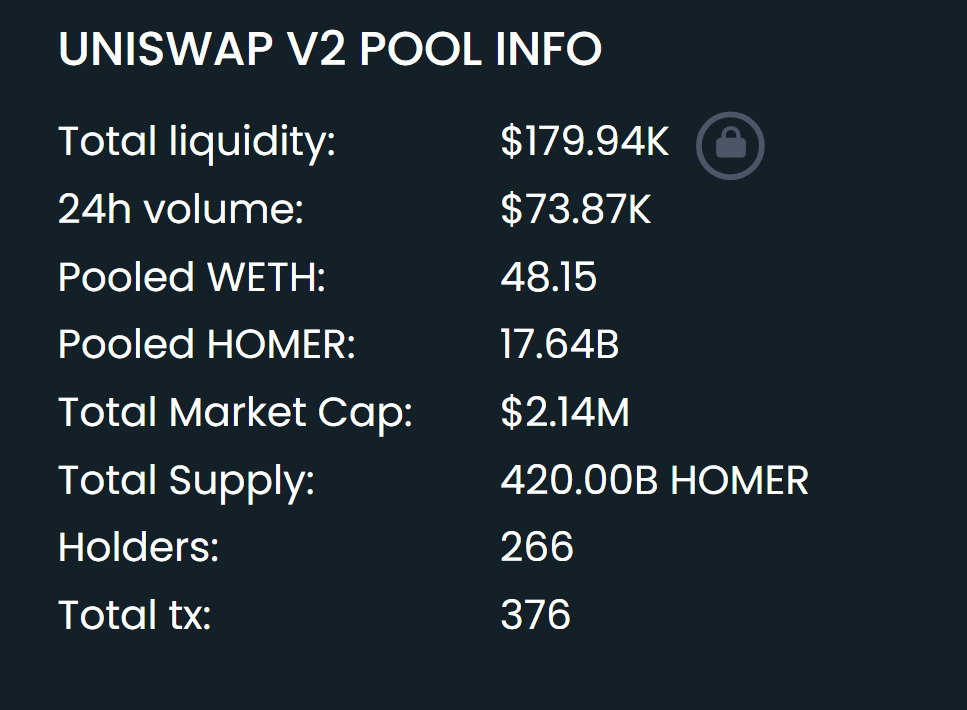Click the Uniswap V2 Pool Info heading
The image size is (967, 710).
[330, 49]
